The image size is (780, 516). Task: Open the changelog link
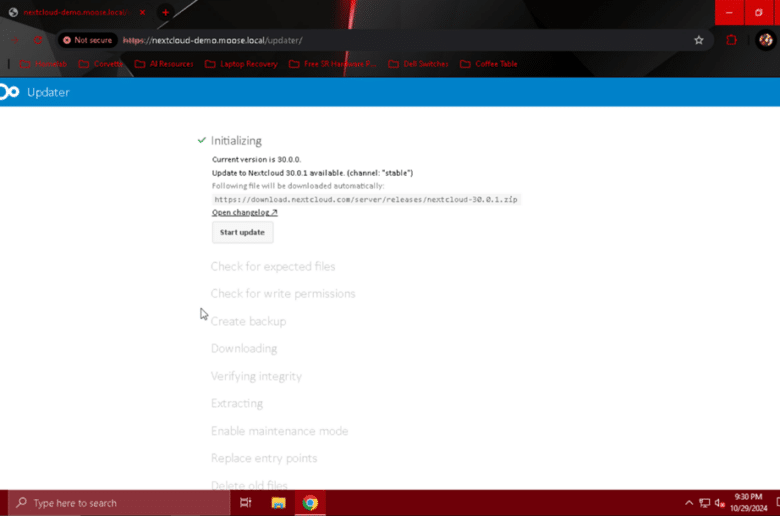(x=244, y=212)
